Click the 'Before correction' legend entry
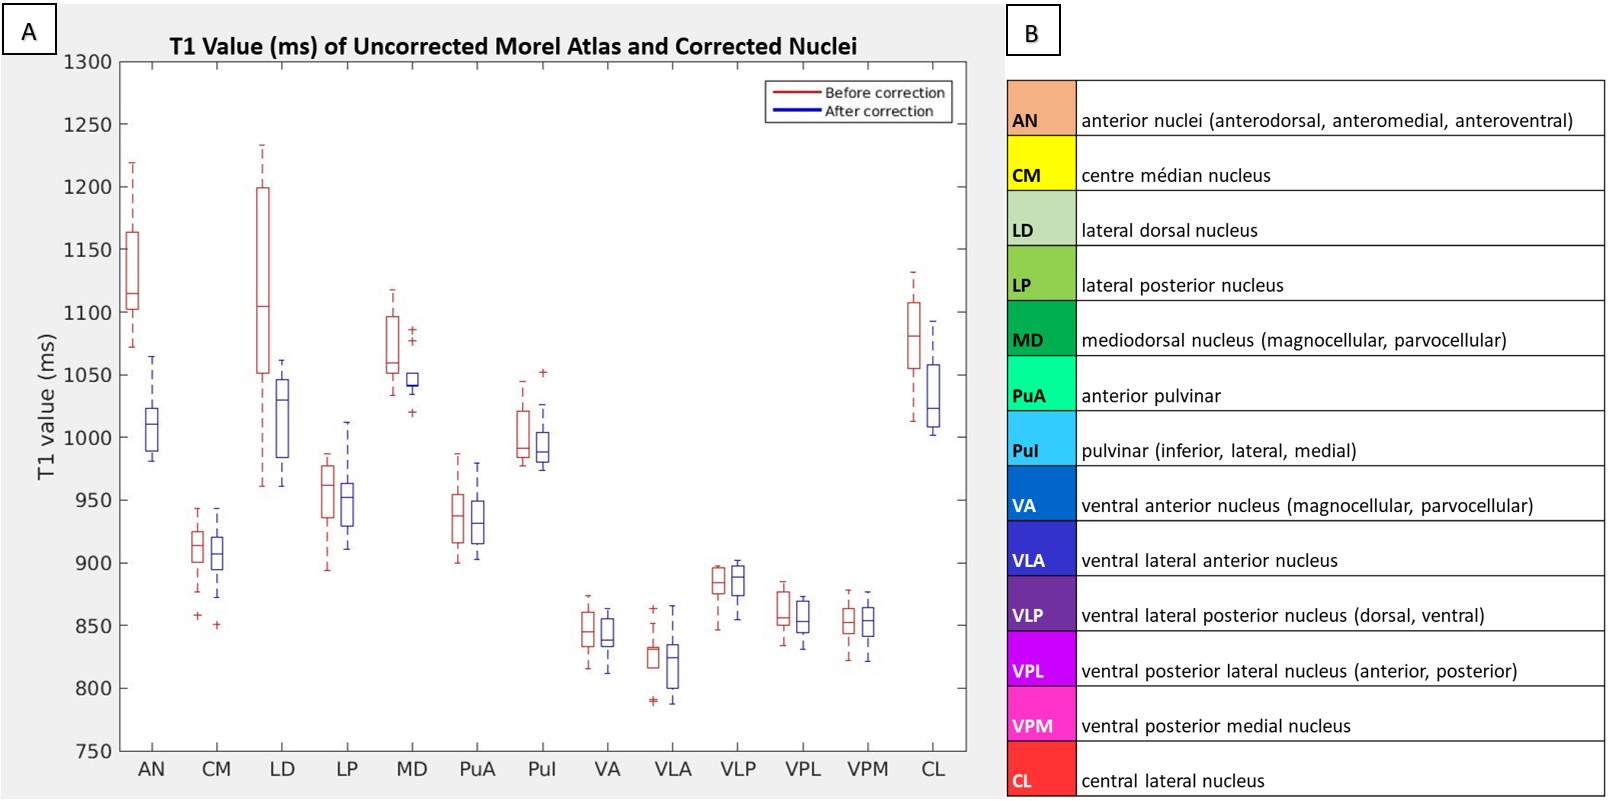 point(884,93)
